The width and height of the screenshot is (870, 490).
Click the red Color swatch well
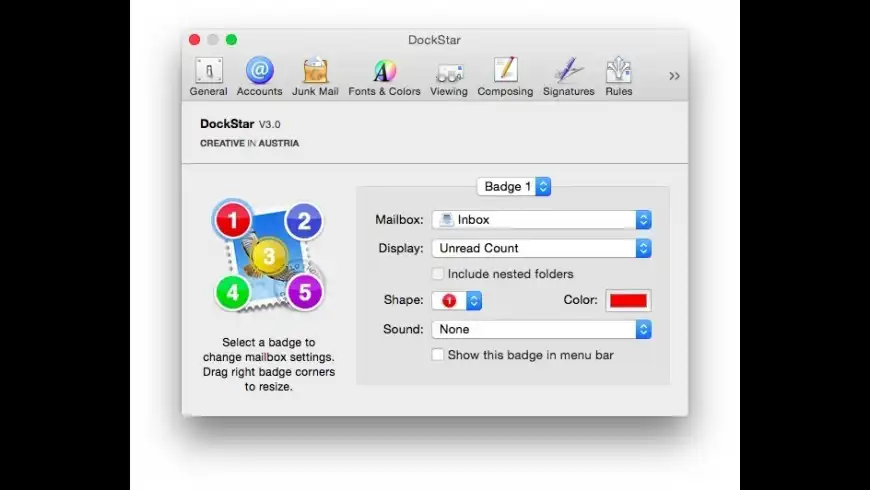tap(628, 300)
